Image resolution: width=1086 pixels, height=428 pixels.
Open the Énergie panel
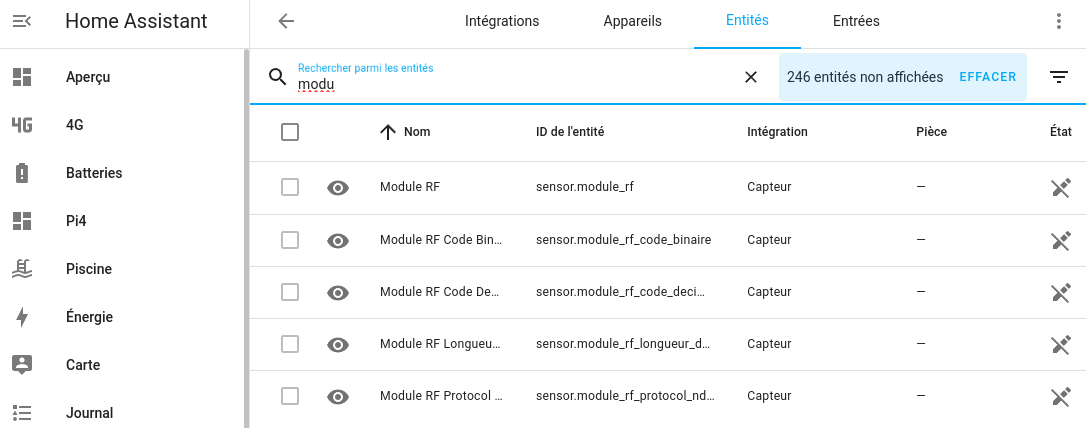click(123, 317)
